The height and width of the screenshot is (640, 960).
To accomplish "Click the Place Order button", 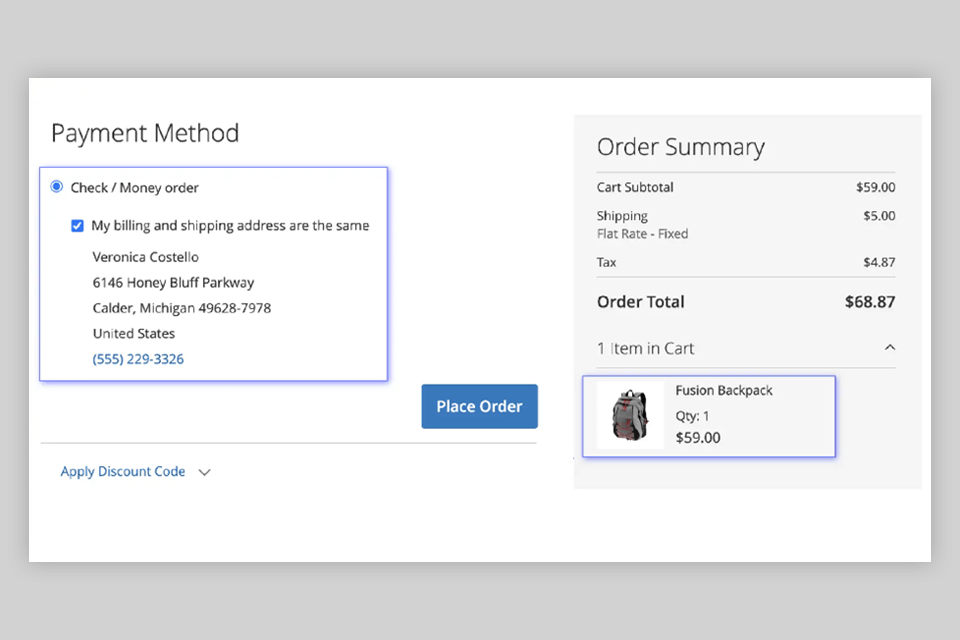I will [479, 406].
